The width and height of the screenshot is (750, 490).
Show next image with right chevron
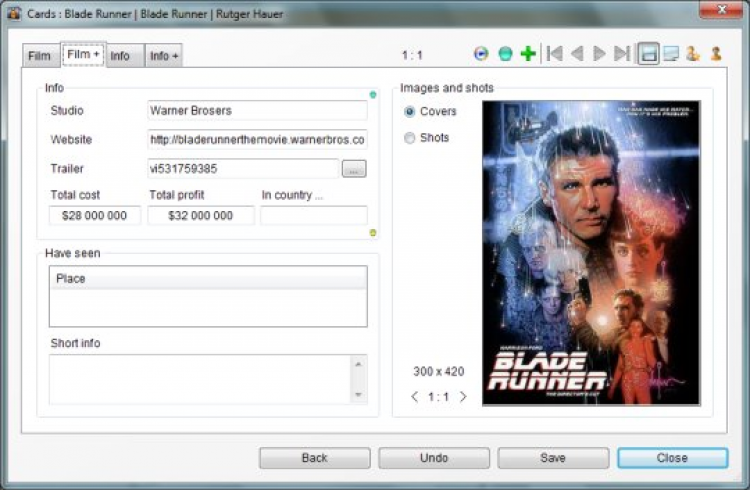point(463,397)
